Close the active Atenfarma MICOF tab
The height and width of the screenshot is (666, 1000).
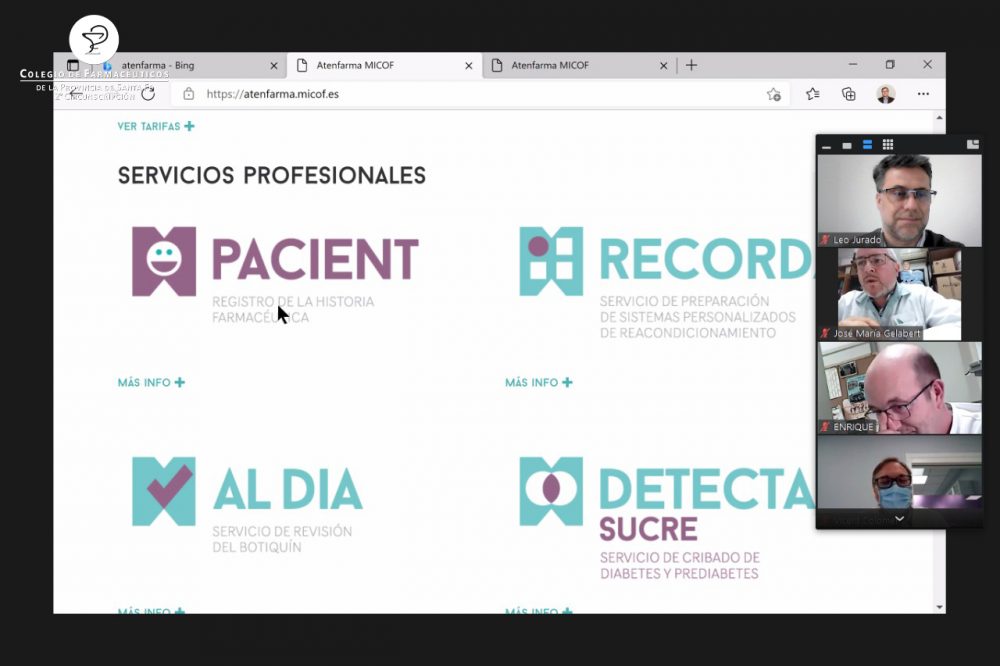tap(469, 66)
